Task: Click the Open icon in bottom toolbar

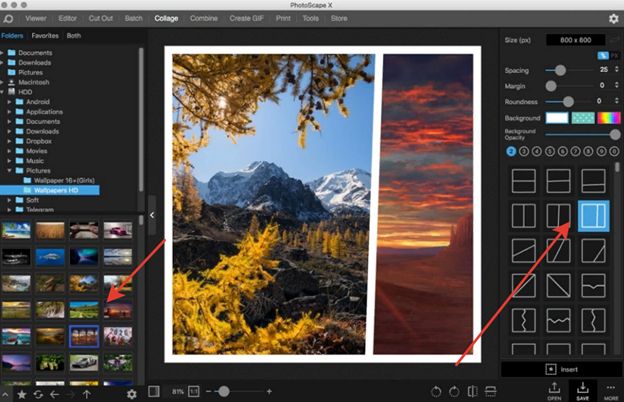Action: pyautogui.click(x=552, y=388)
